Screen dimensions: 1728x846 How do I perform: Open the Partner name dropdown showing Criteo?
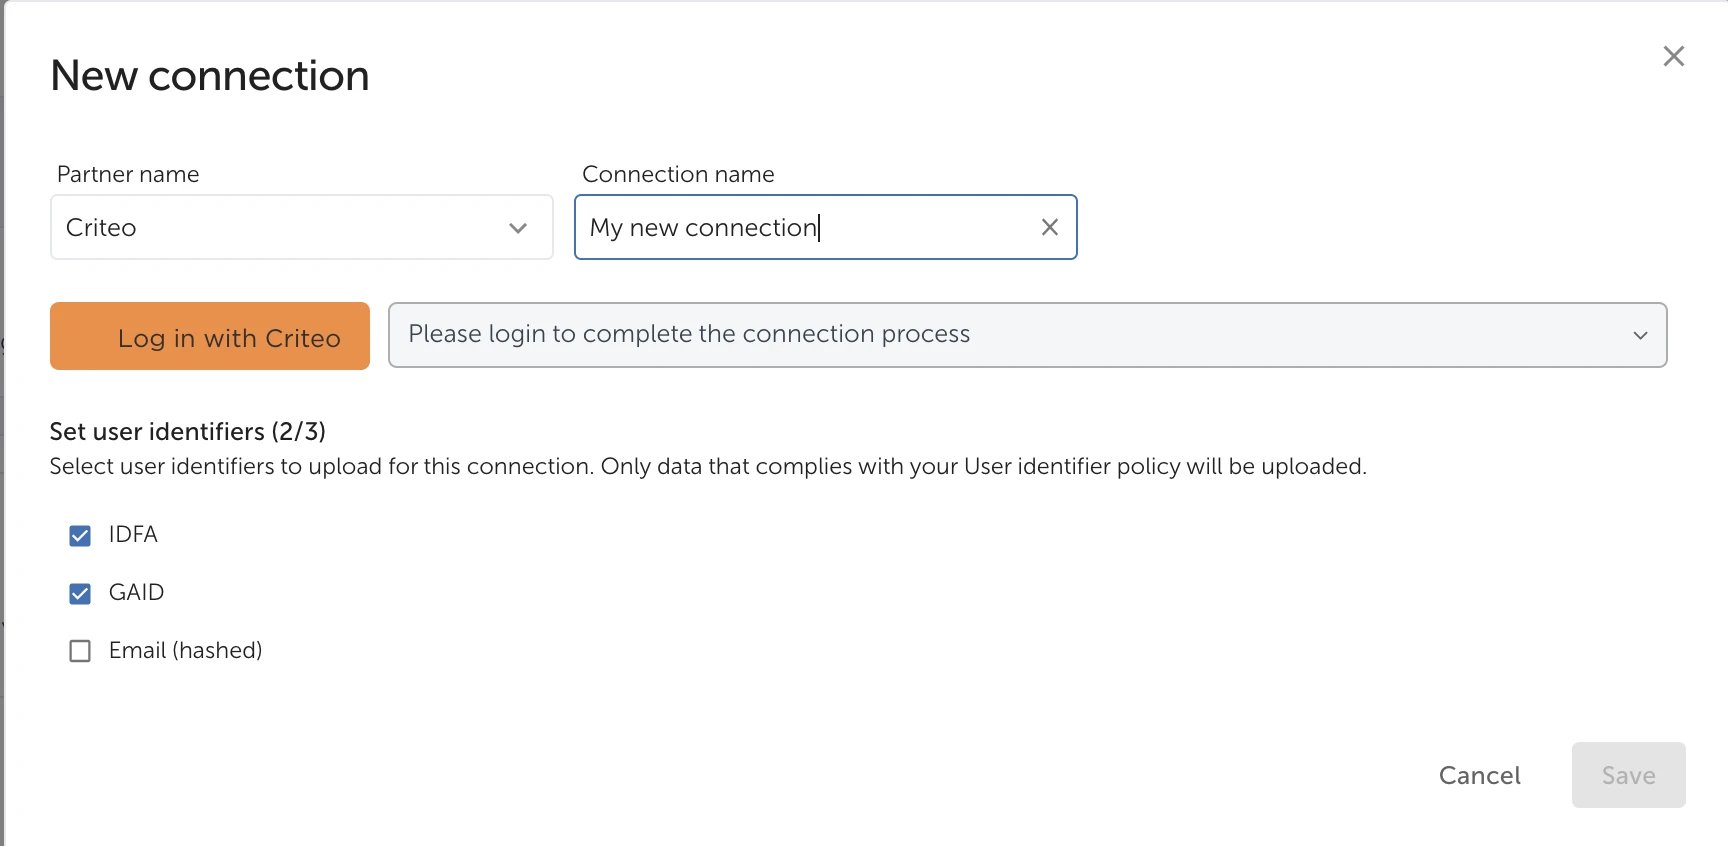[x=301, y=227]
